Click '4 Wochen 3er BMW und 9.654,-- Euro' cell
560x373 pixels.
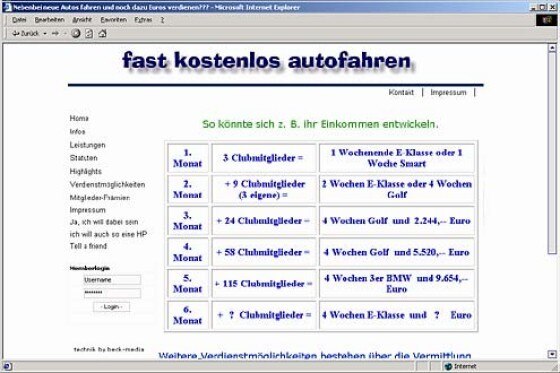click(x=397, y=284)
